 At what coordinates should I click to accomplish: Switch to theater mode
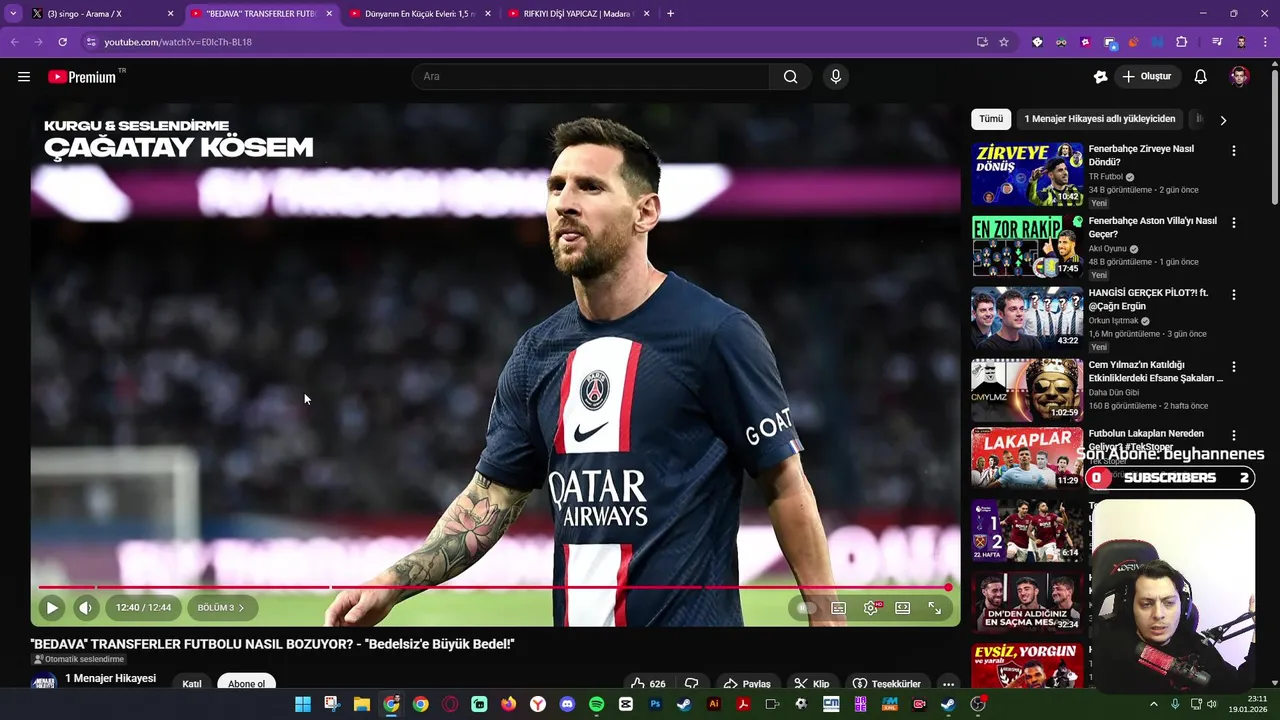[903, 607]
